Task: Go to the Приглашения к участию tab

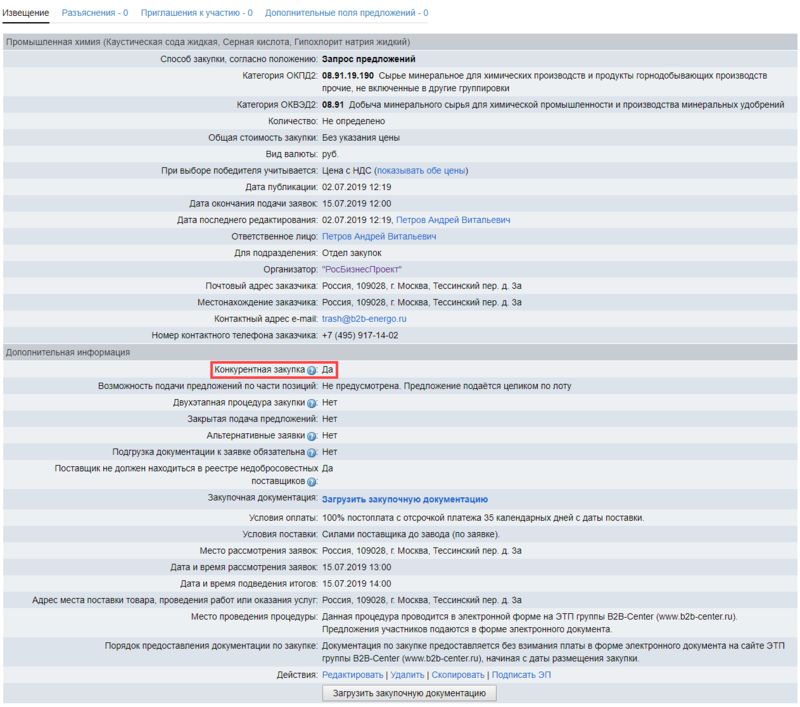Action: click(x=196, y=13)
